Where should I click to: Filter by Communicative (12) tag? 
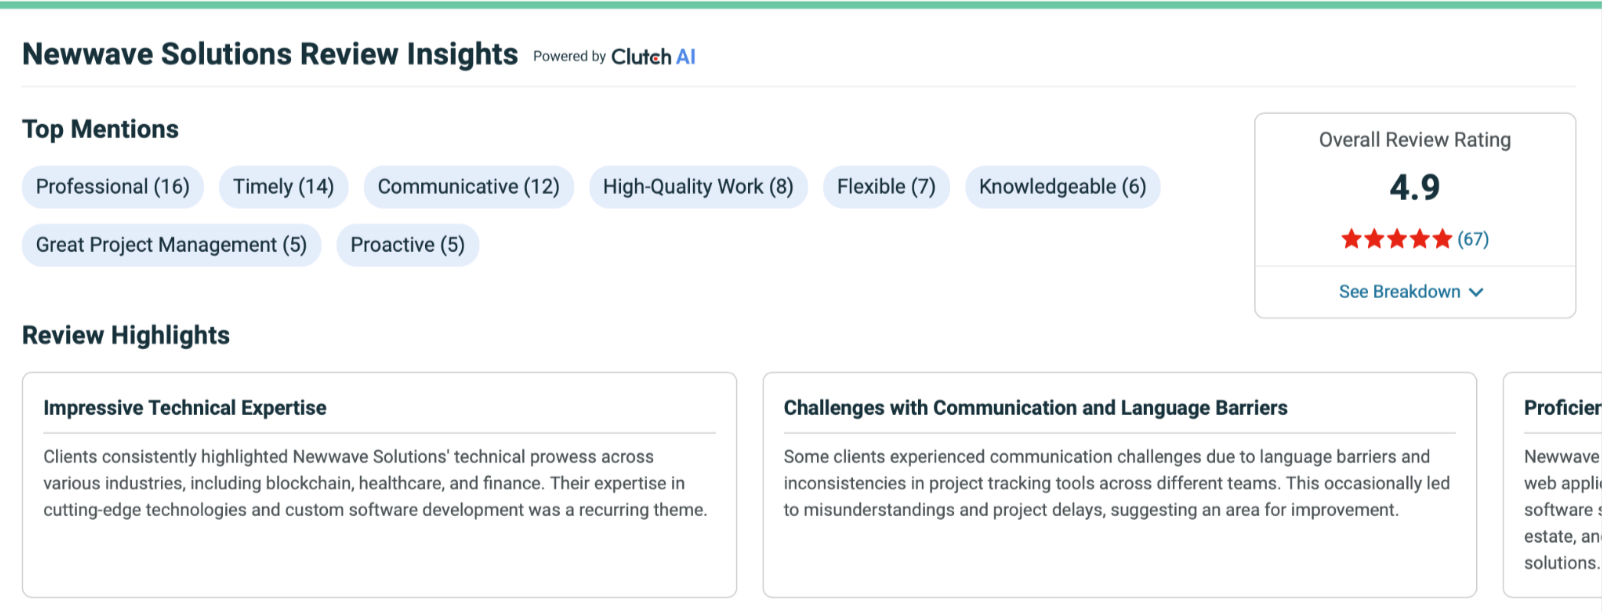pos(468,187)
